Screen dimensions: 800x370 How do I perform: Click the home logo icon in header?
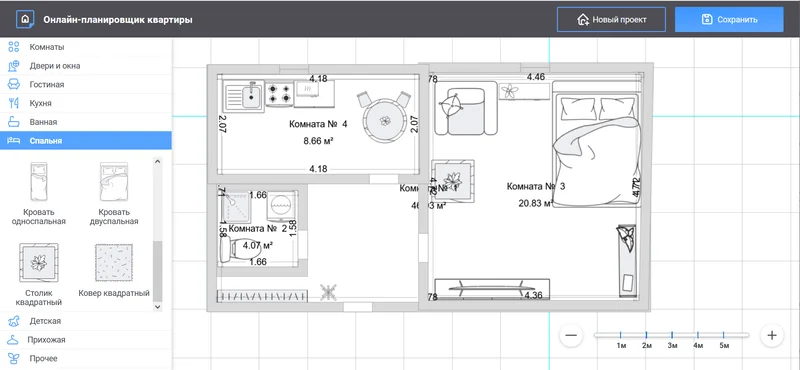click(x=25, y=19)
